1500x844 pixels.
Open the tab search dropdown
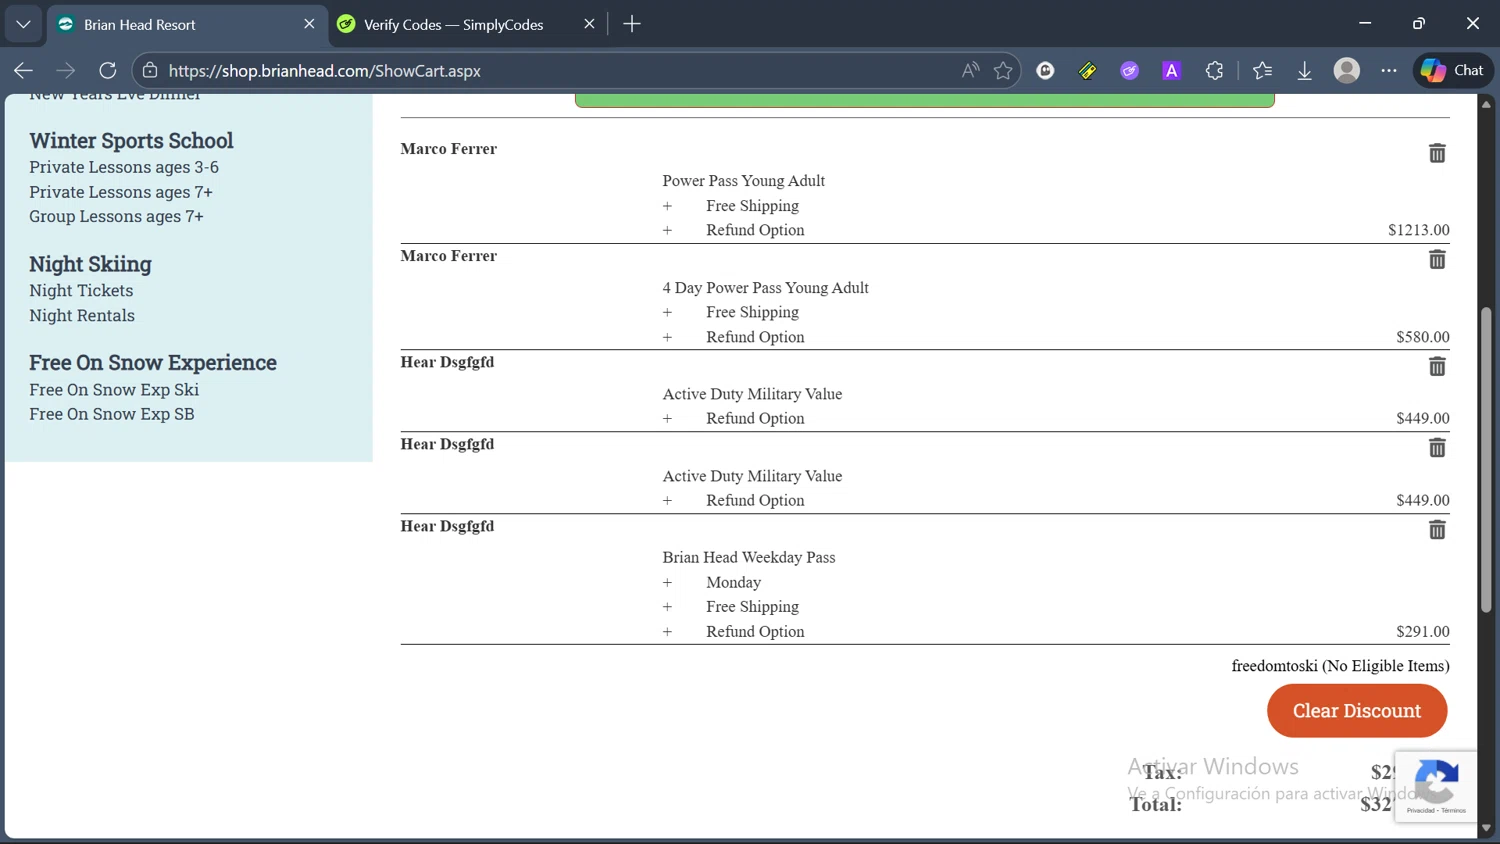pyautogui.click(x=23, y=24)
